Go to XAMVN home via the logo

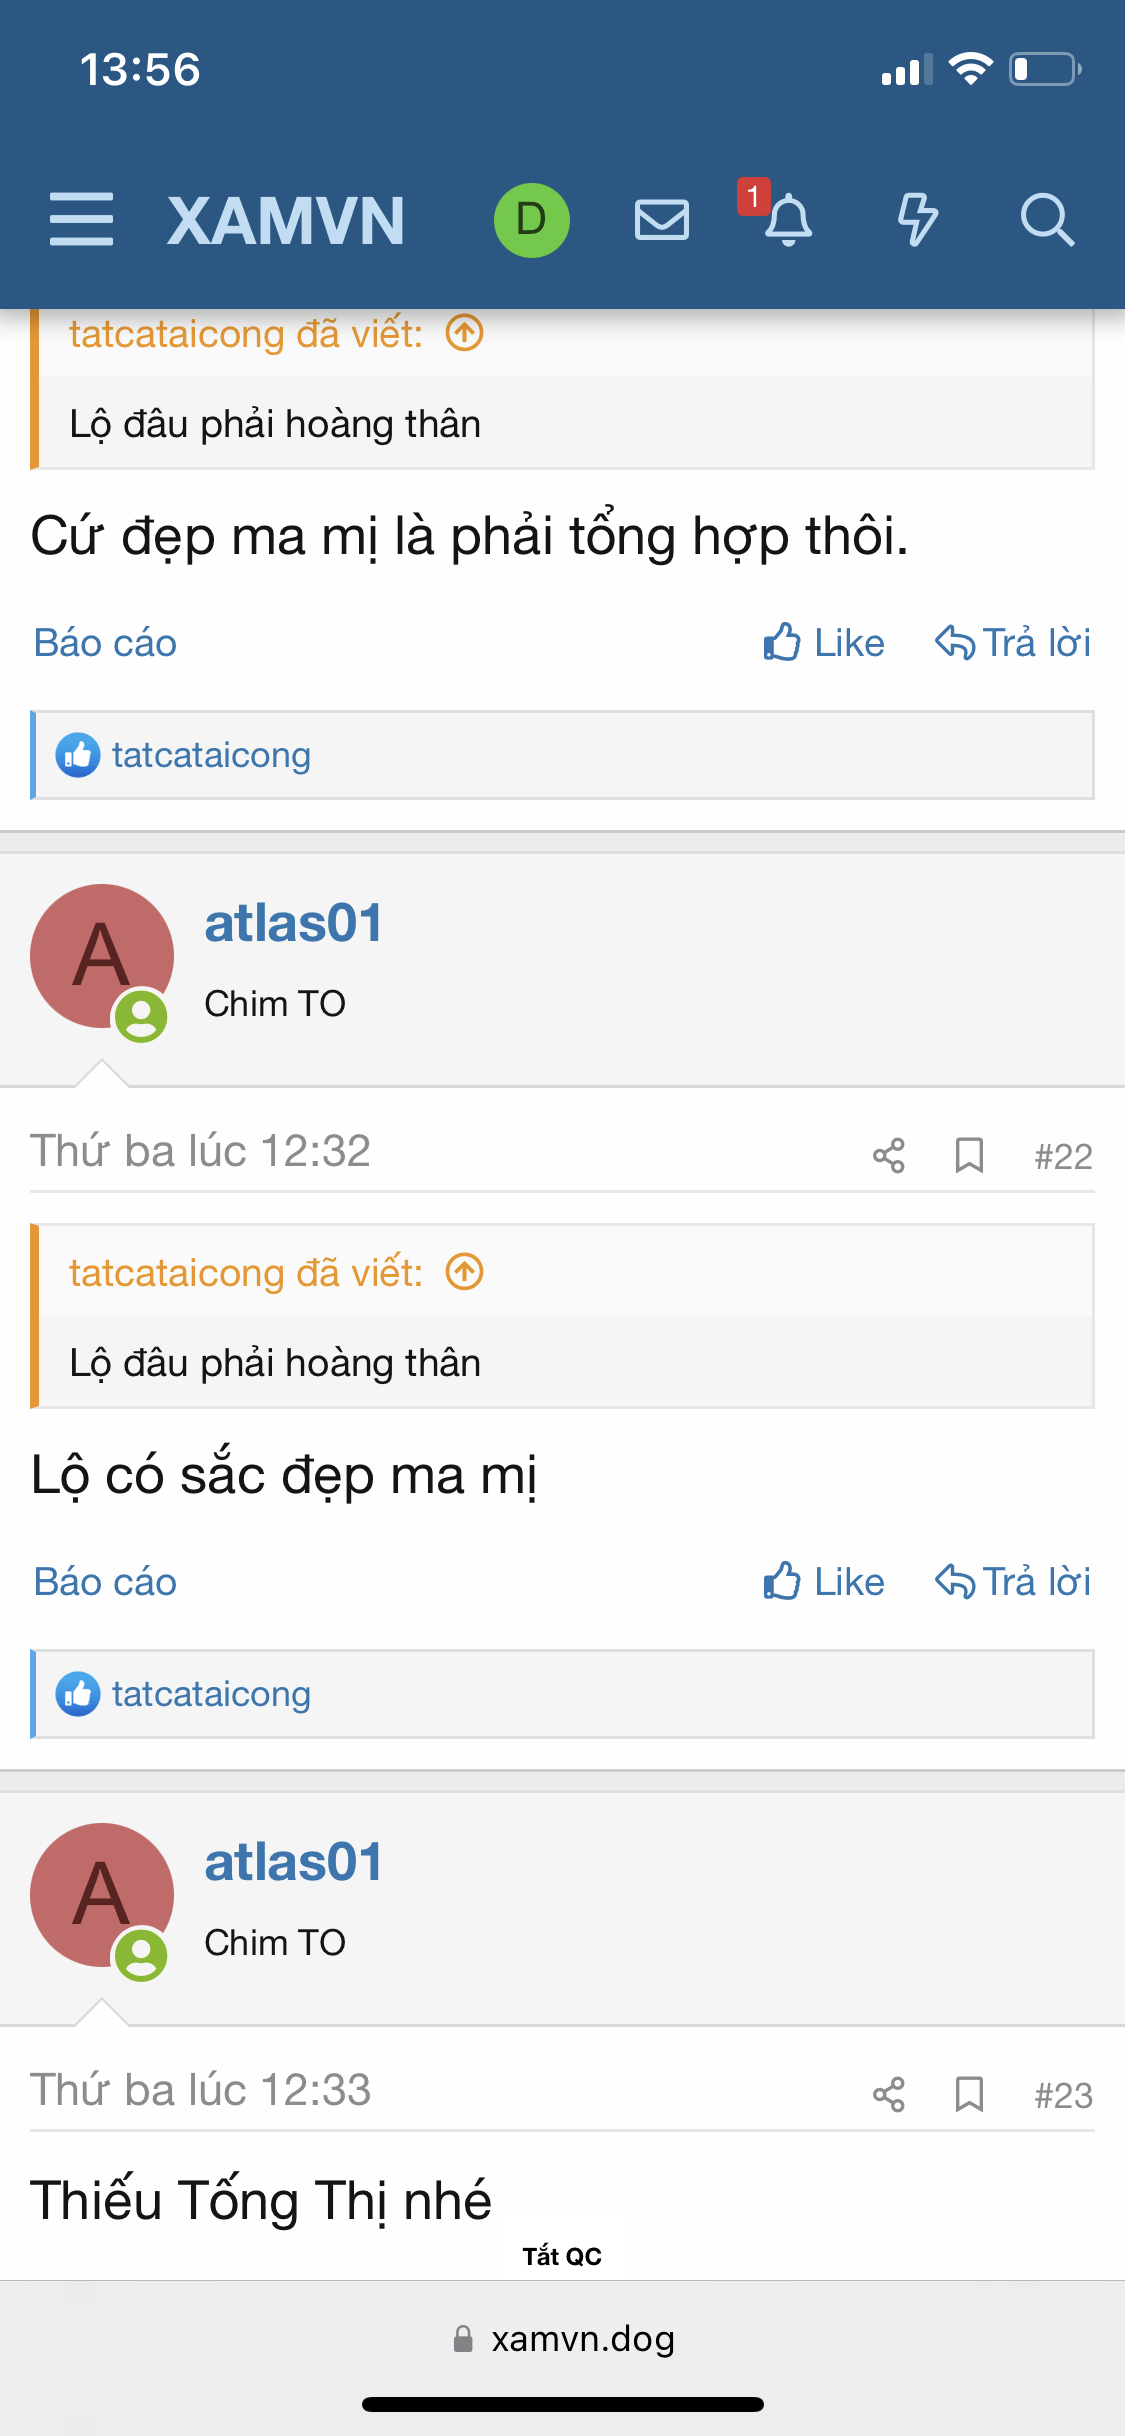point(287,221)
